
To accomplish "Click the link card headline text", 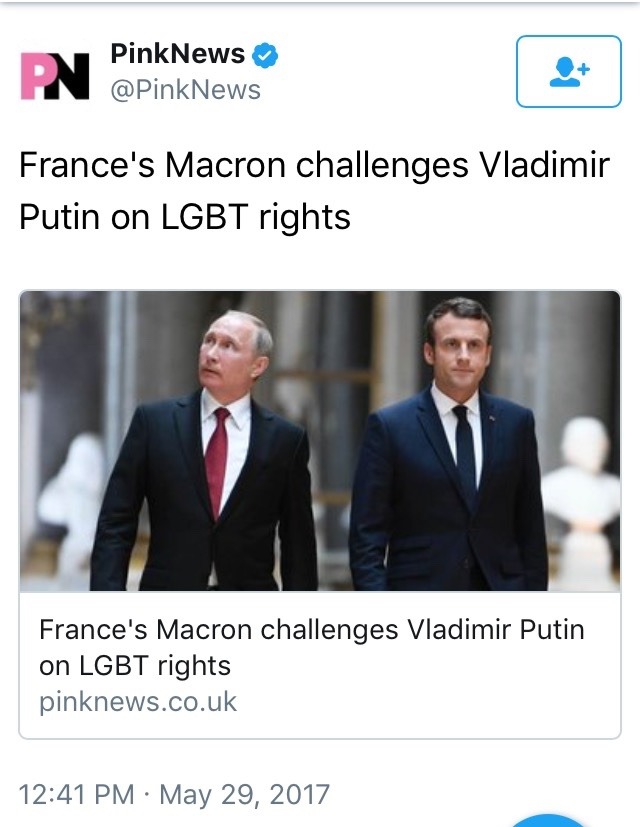I will (x=311, y=648).
